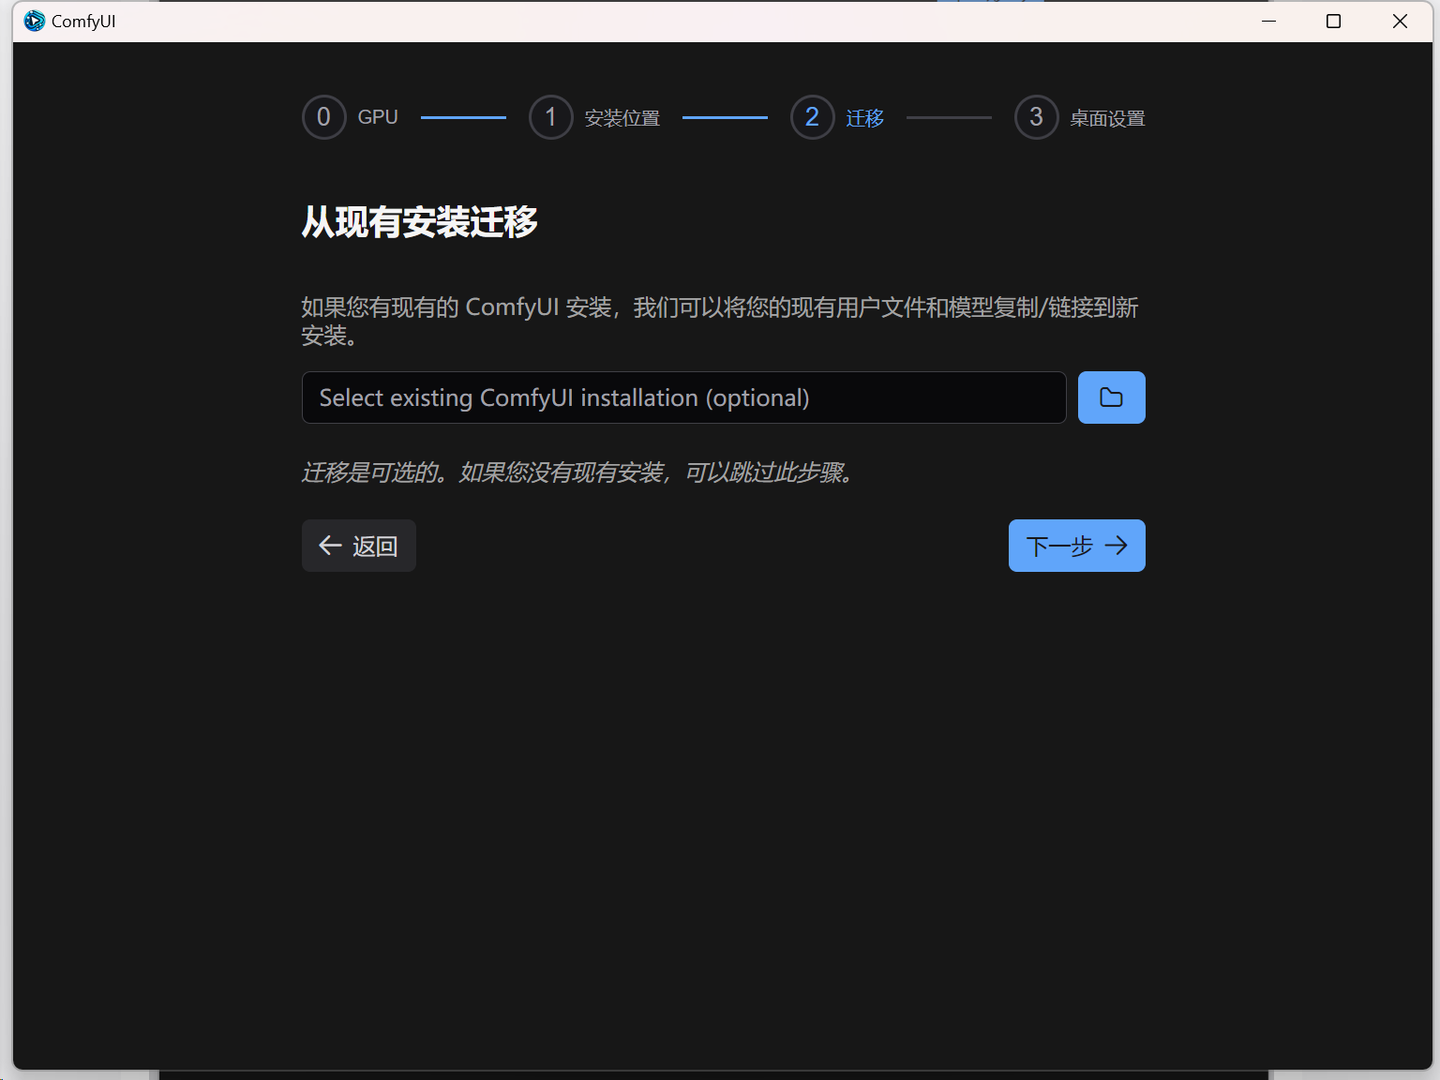Jump to step 3 桌面设置
This screenshot has width=1440, height=1080.
click(x=1080, y=118)
